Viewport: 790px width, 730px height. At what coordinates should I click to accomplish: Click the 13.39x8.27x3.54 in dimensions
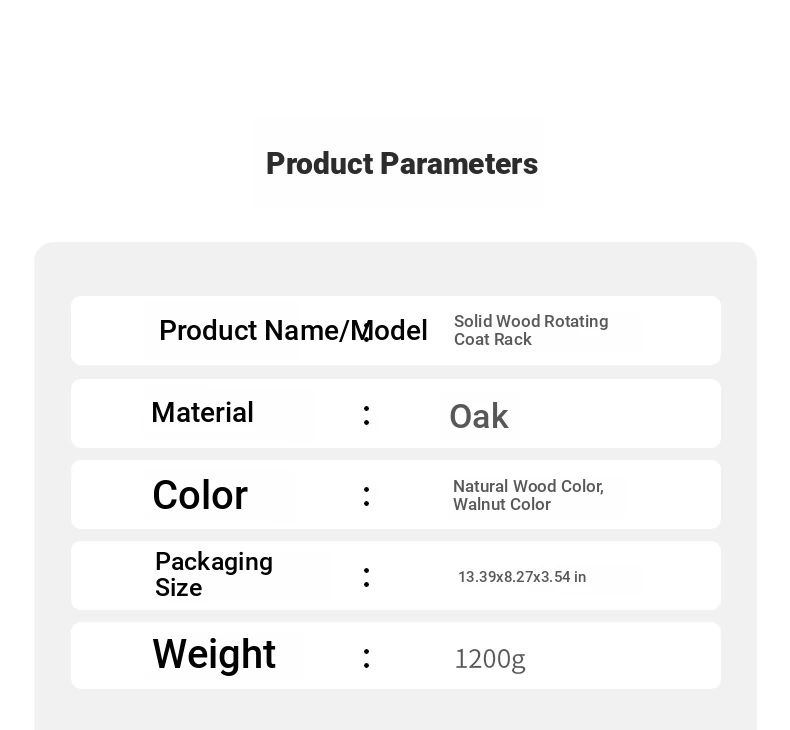point(522,577)
